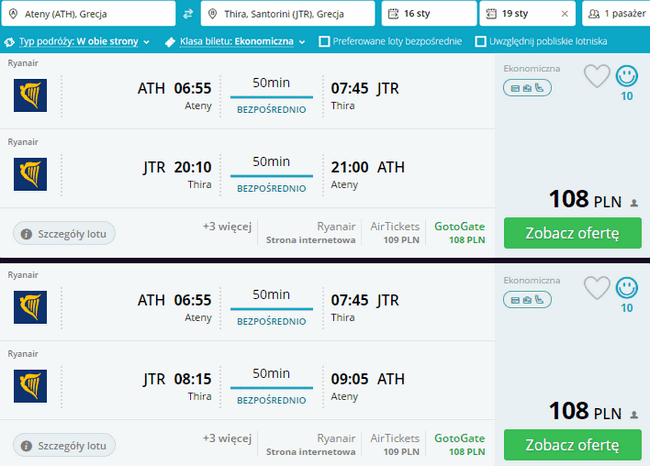The height and width of the screenshot is (466, 650).
Task: Open Szczegóły lotu for first offer
Action: (64, 234)
